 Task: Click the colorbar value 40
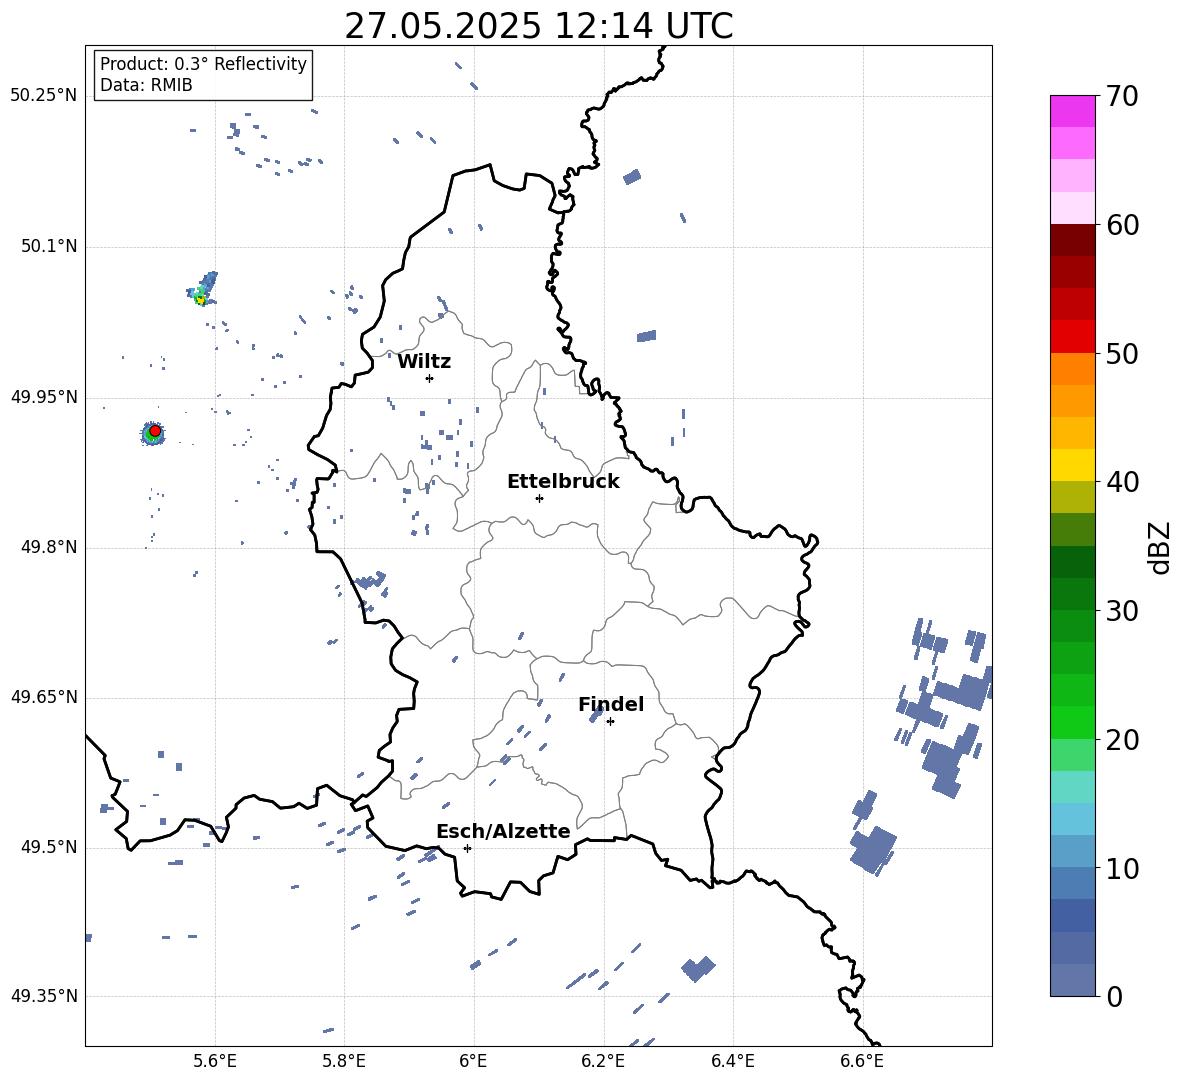point(1123,482)
